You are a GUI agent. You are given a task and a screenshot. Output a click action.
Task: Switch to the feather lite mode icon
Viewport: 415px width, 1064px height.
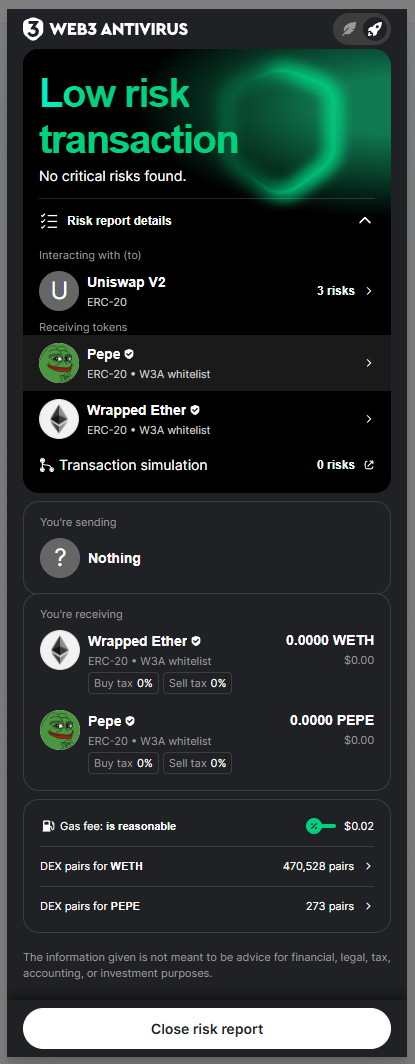click(x=349, y=29)
